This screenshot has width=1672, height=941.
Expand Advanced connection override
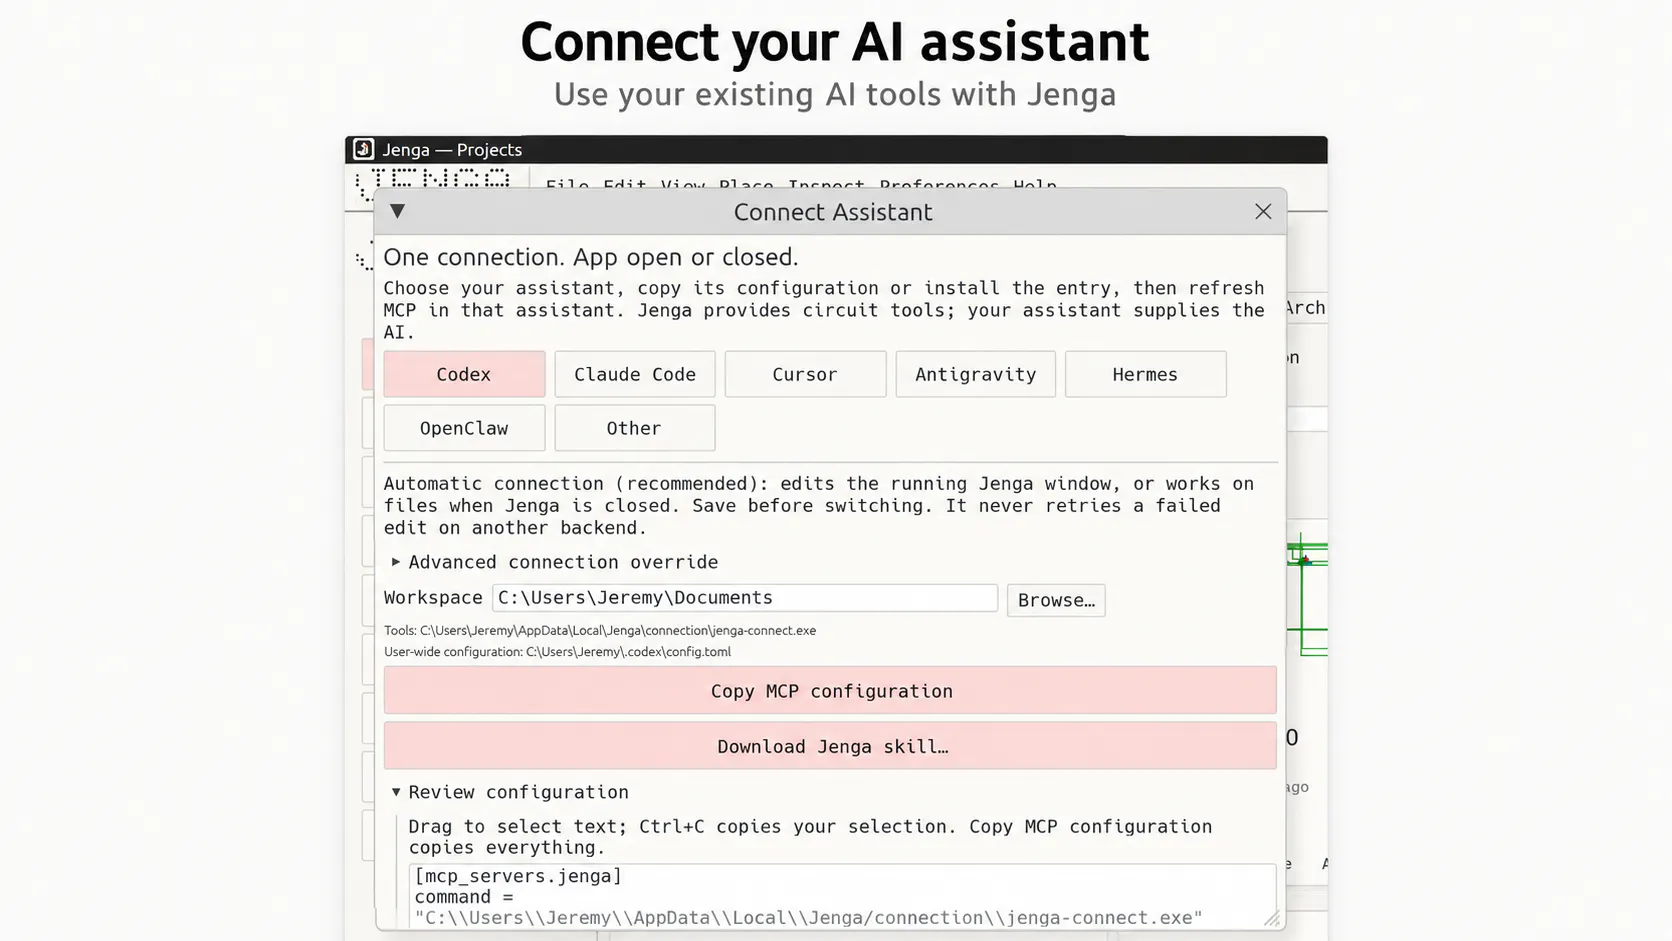coord(555,562)
